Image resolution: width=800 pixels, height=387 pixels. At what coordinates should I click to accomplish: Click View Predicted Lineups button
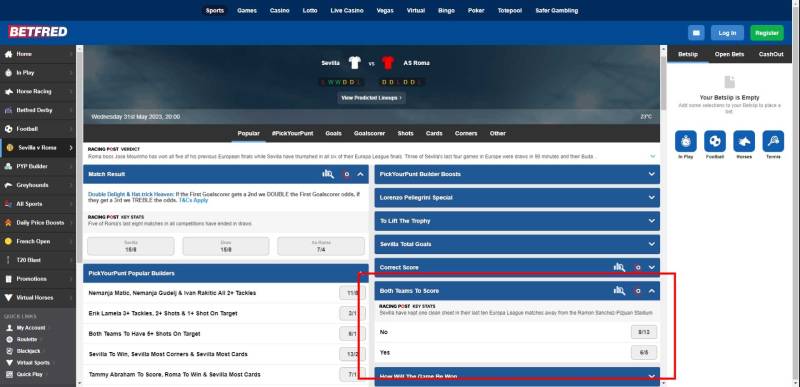click(x=371, y=97)
